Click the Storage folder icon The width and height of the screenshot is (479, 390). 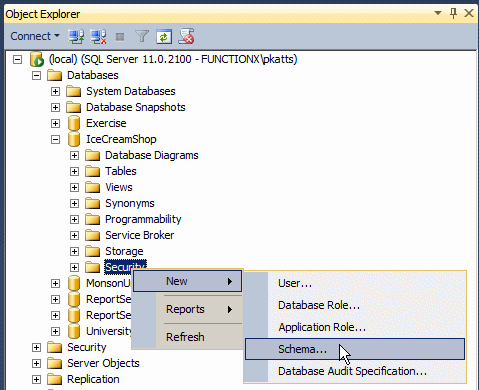click(x=92, y=251)
